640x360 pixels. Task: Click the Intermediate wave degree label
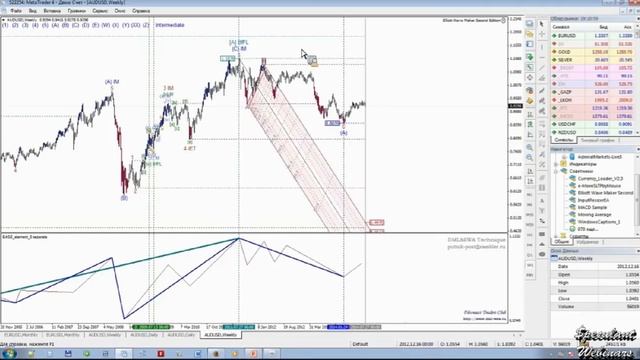point(169,25)
